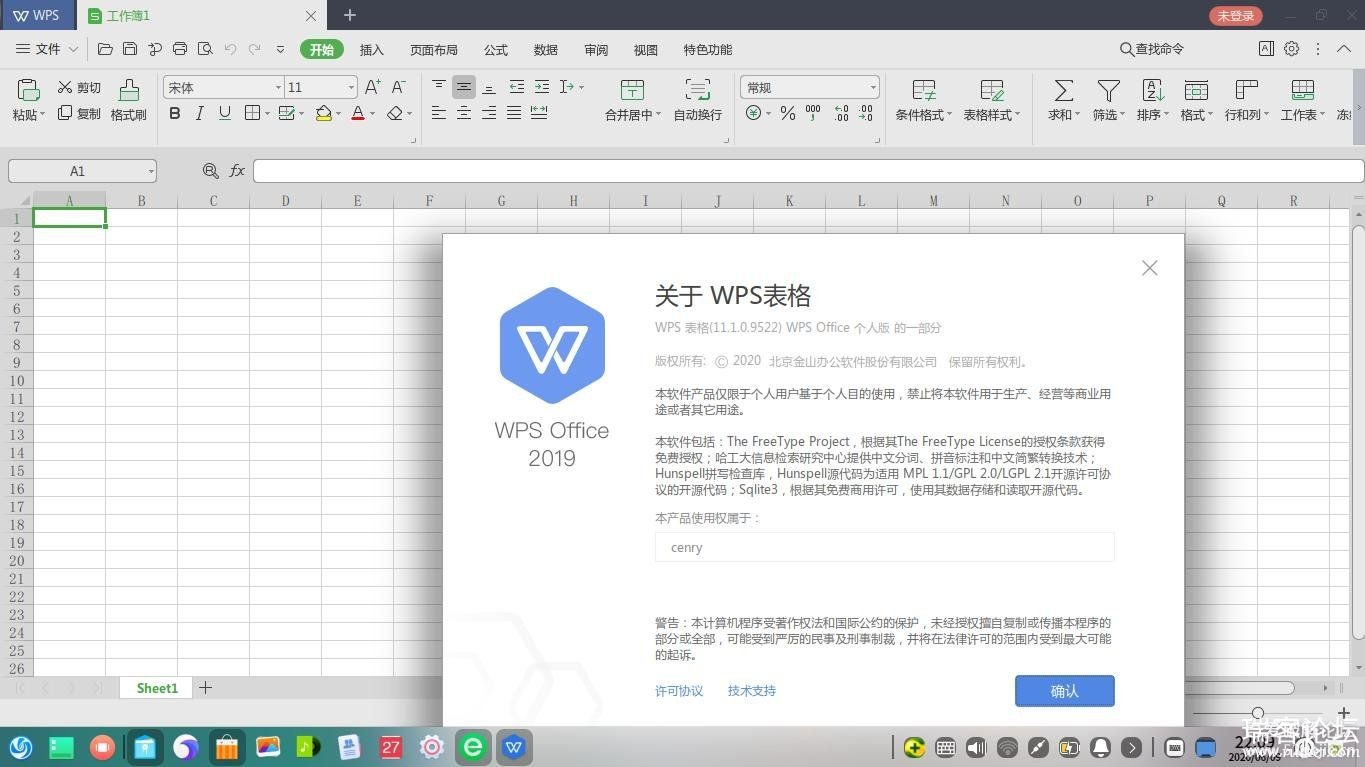Open the font name dropdown (宋体)
The height and width of the screenshot is (767, 1365).
click(278, 88)
